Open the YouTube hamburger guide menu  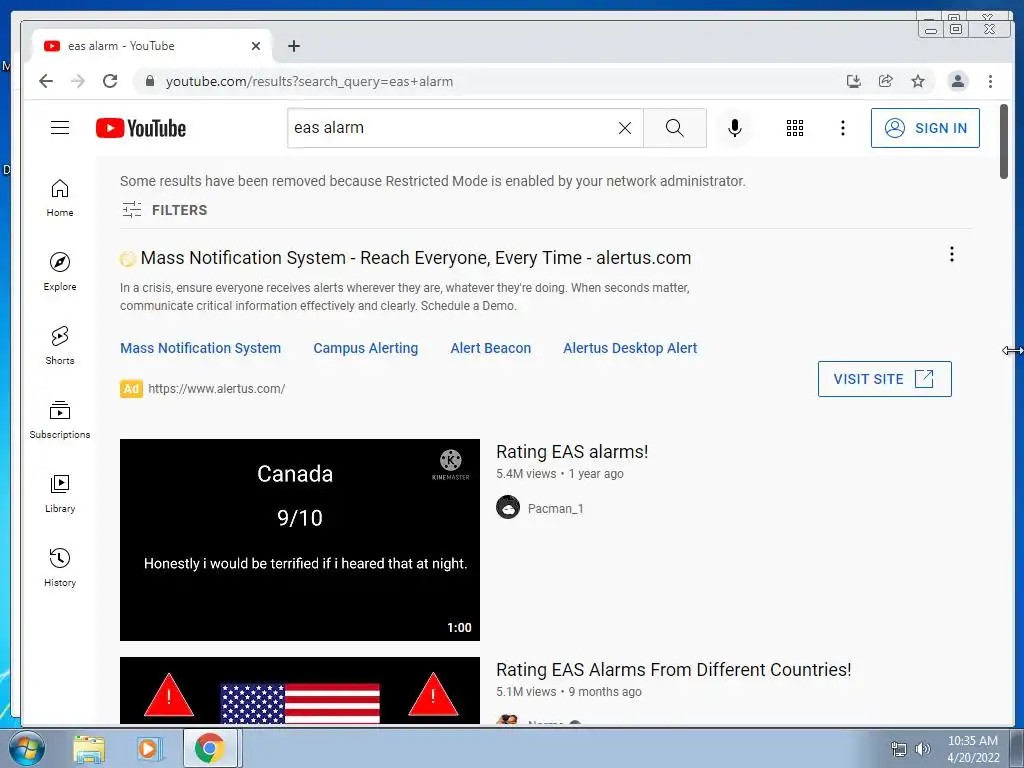click(x=60, y=127)
